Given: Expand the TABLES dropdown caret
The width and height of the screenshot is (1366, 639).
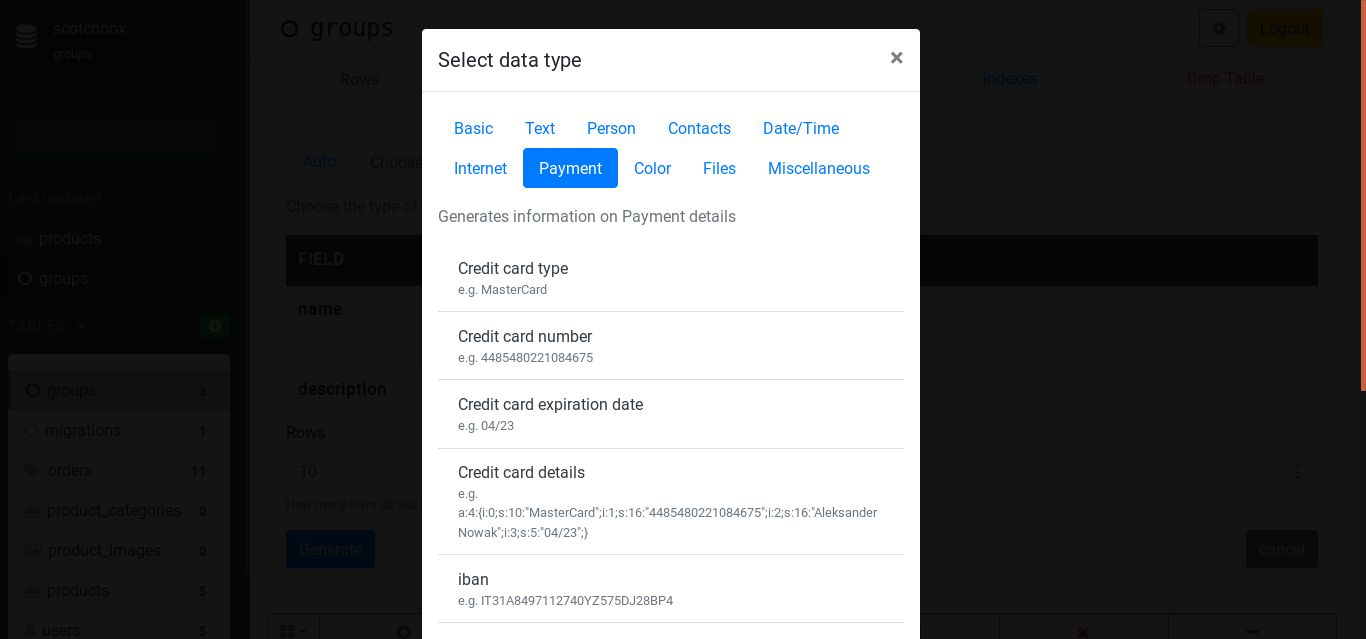Looking at the screenshot, I should (81, 327).
